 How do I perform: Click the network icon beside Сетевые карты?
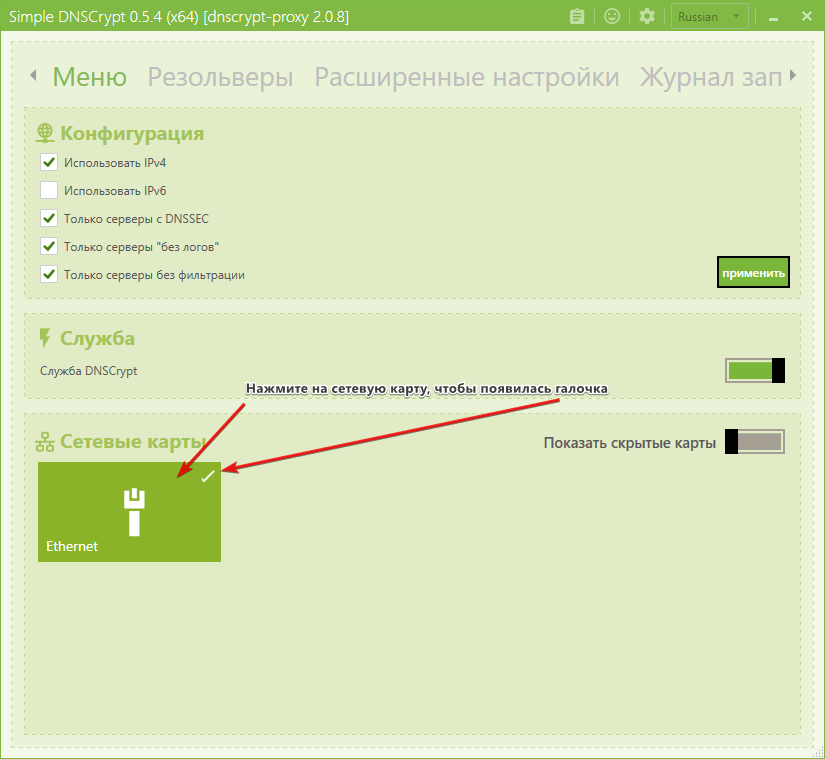pyautogui.click(x=44, y=442)
